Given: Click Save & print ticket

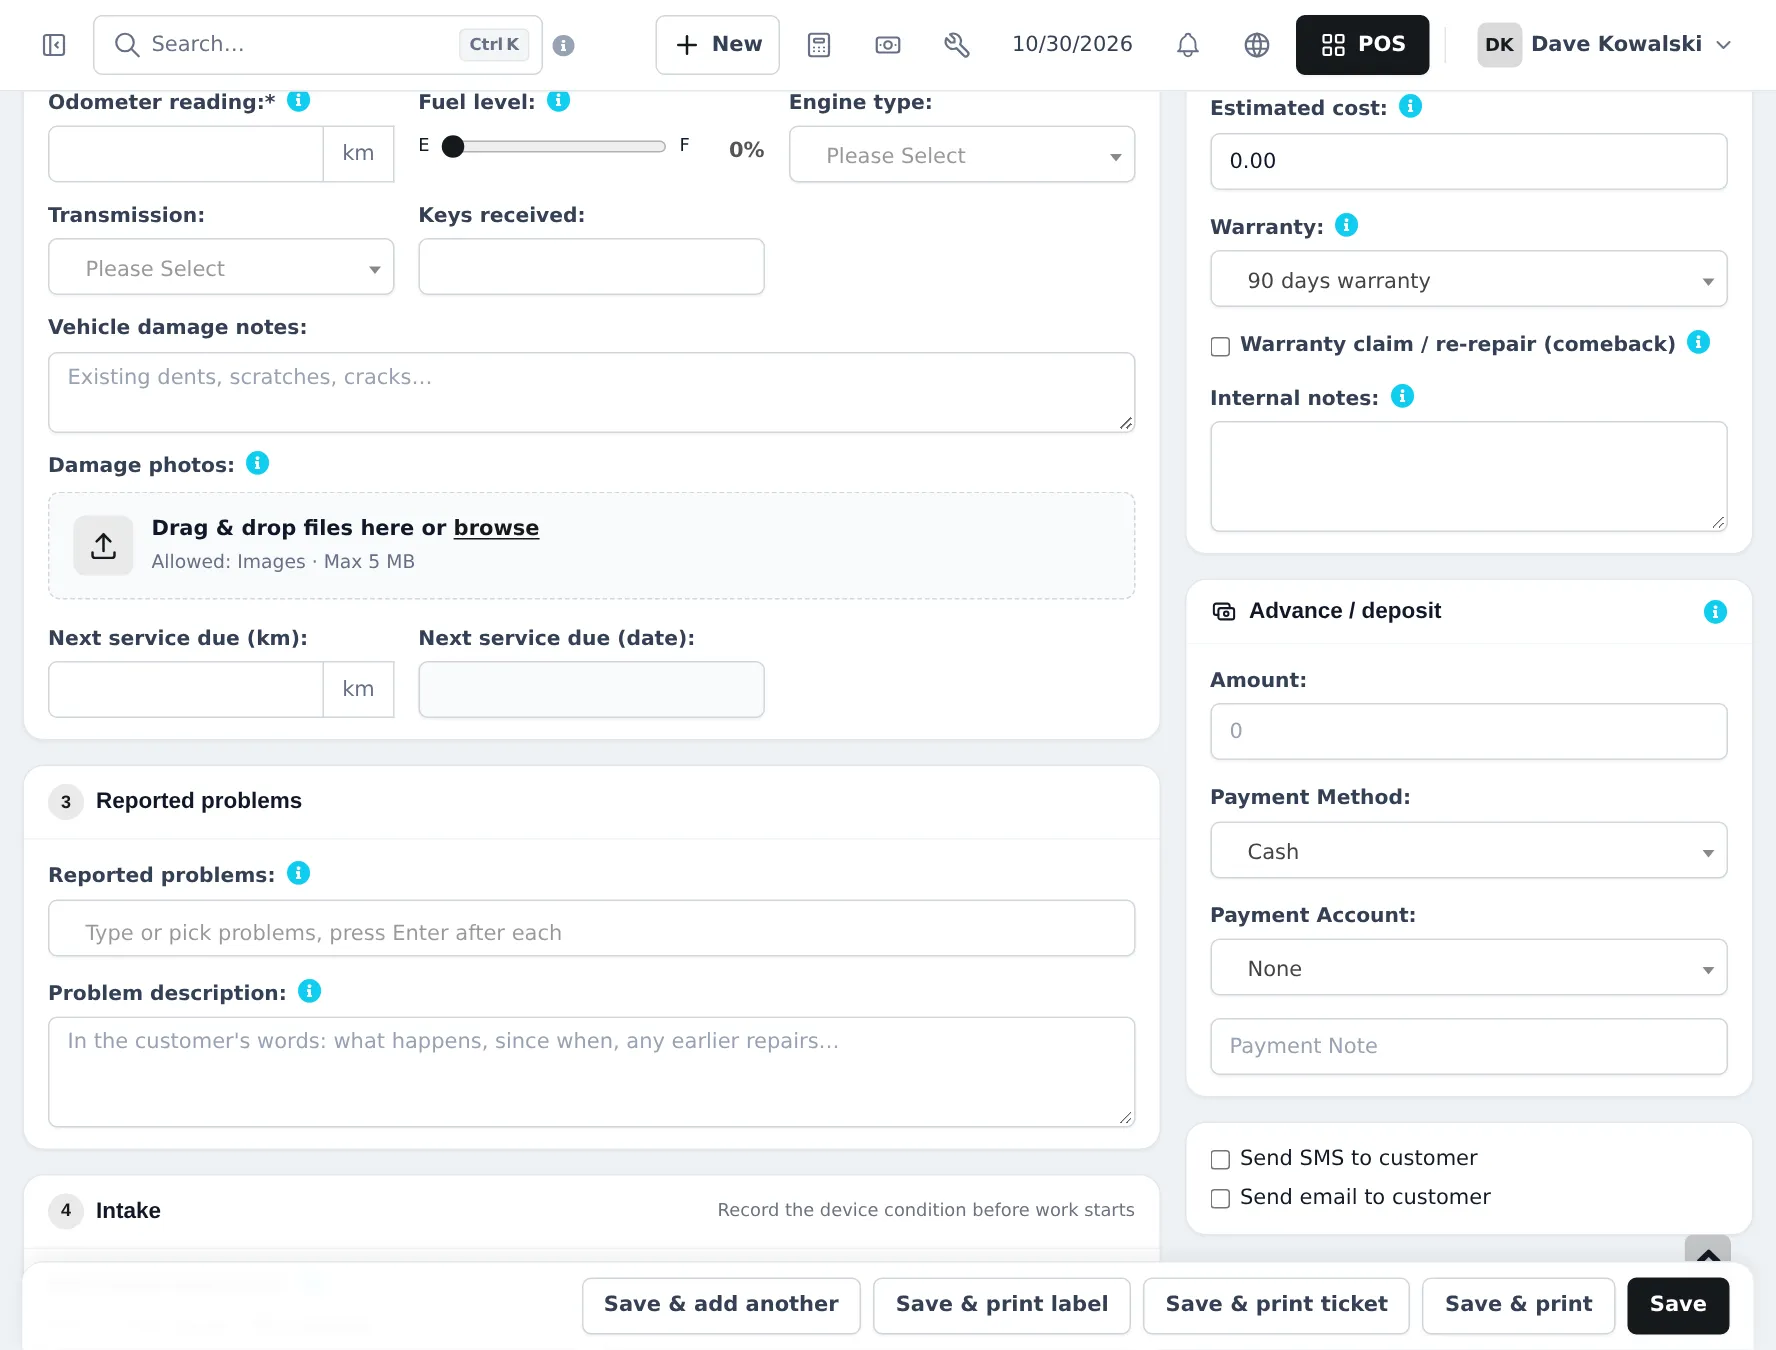Looking at the screenshot, I should point(1276,1305).
